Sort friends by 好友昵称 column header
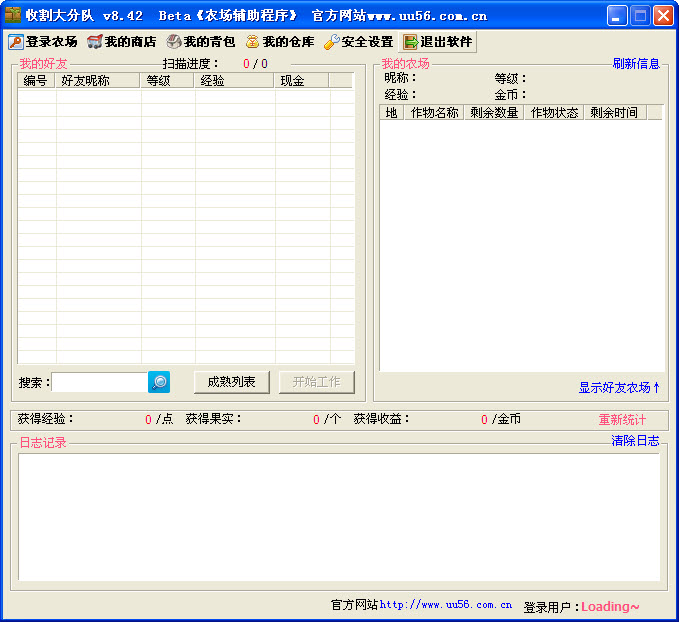 point(98,81)
